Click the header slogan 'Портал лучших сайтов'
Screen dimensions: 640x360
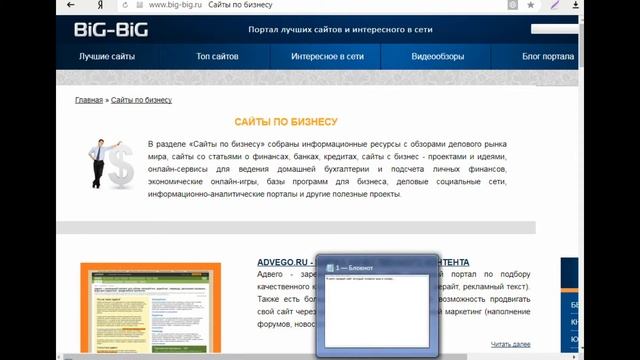pos(340,29)
